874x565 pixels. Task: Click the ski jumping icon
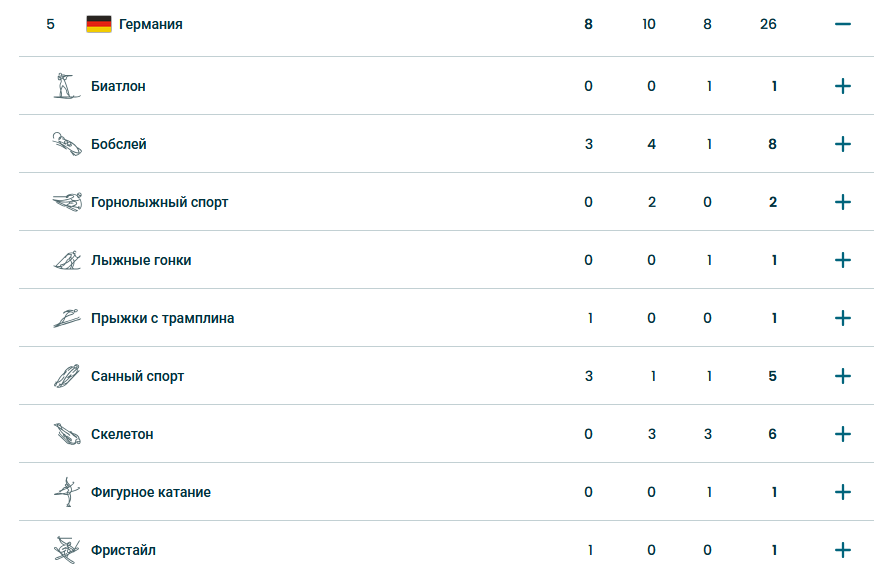(x=67, y=318)
